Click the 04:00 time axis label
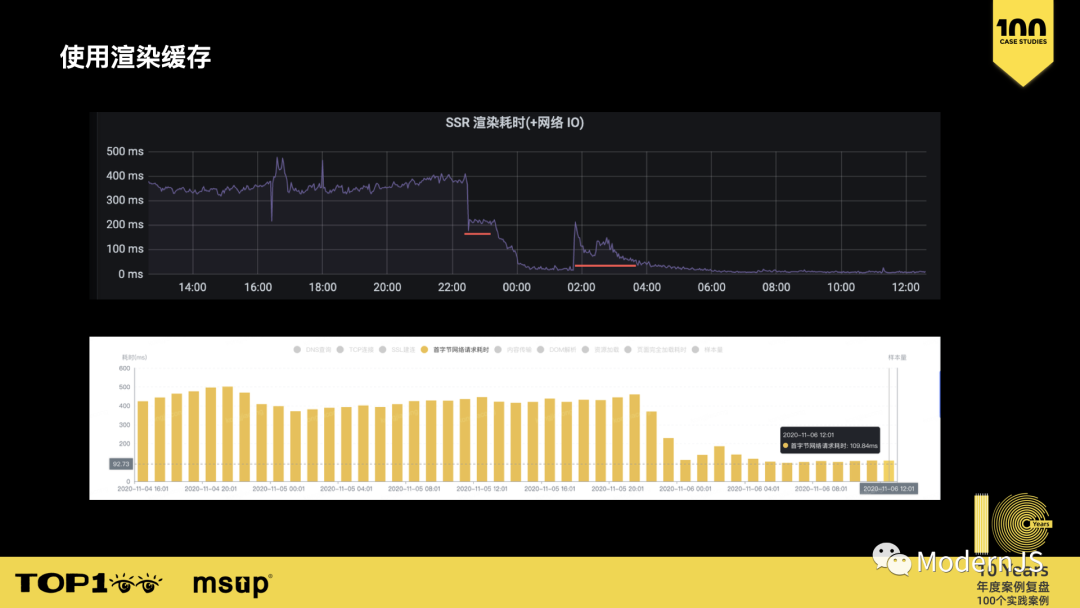This screenshot has height=608, width=1080. click(x=647, y=287)
